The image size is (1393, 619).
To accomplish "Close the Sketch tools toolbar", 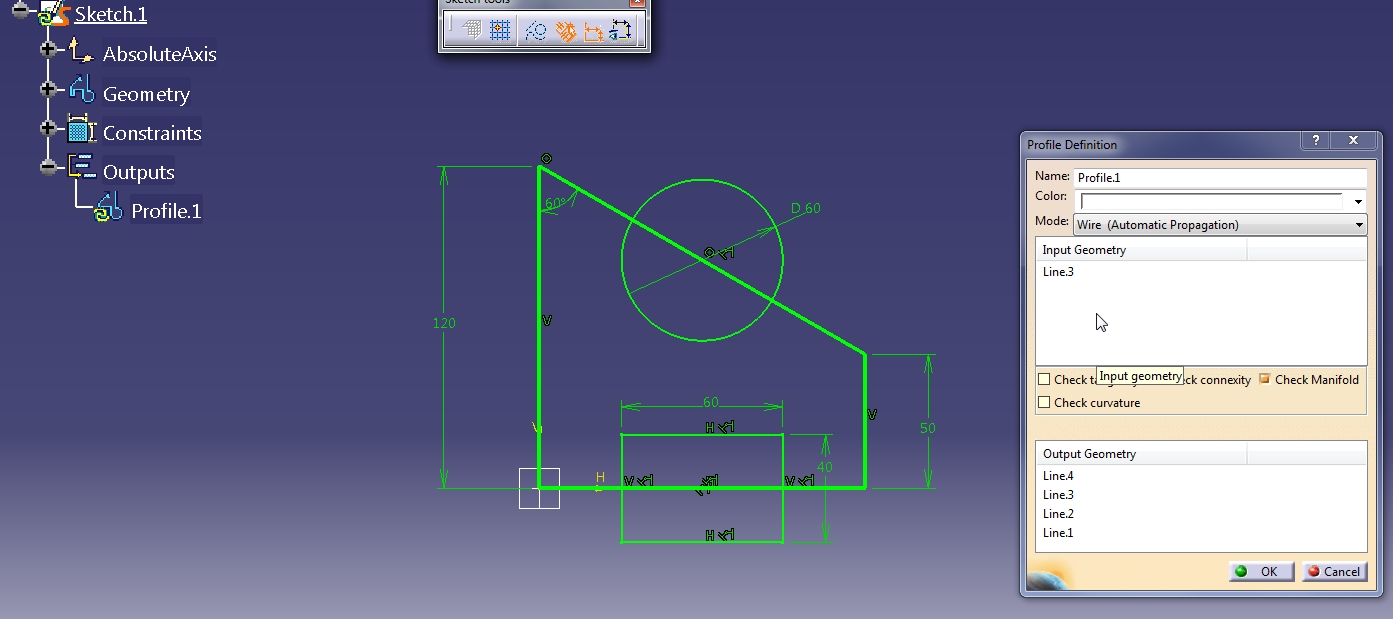I will 636,3.
